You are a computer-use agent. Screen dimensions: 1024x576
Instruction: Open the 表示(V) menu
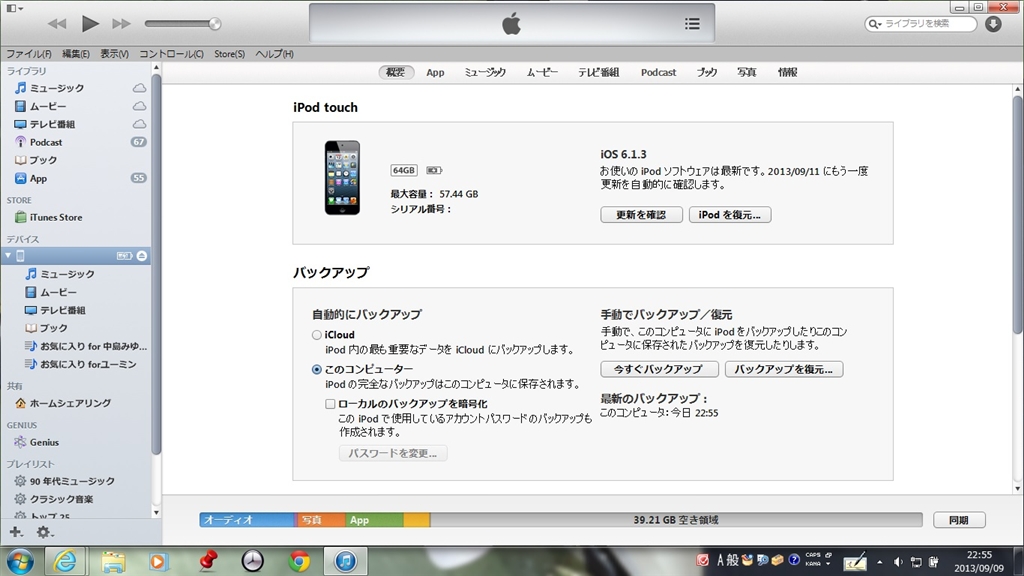coord(114,54)
